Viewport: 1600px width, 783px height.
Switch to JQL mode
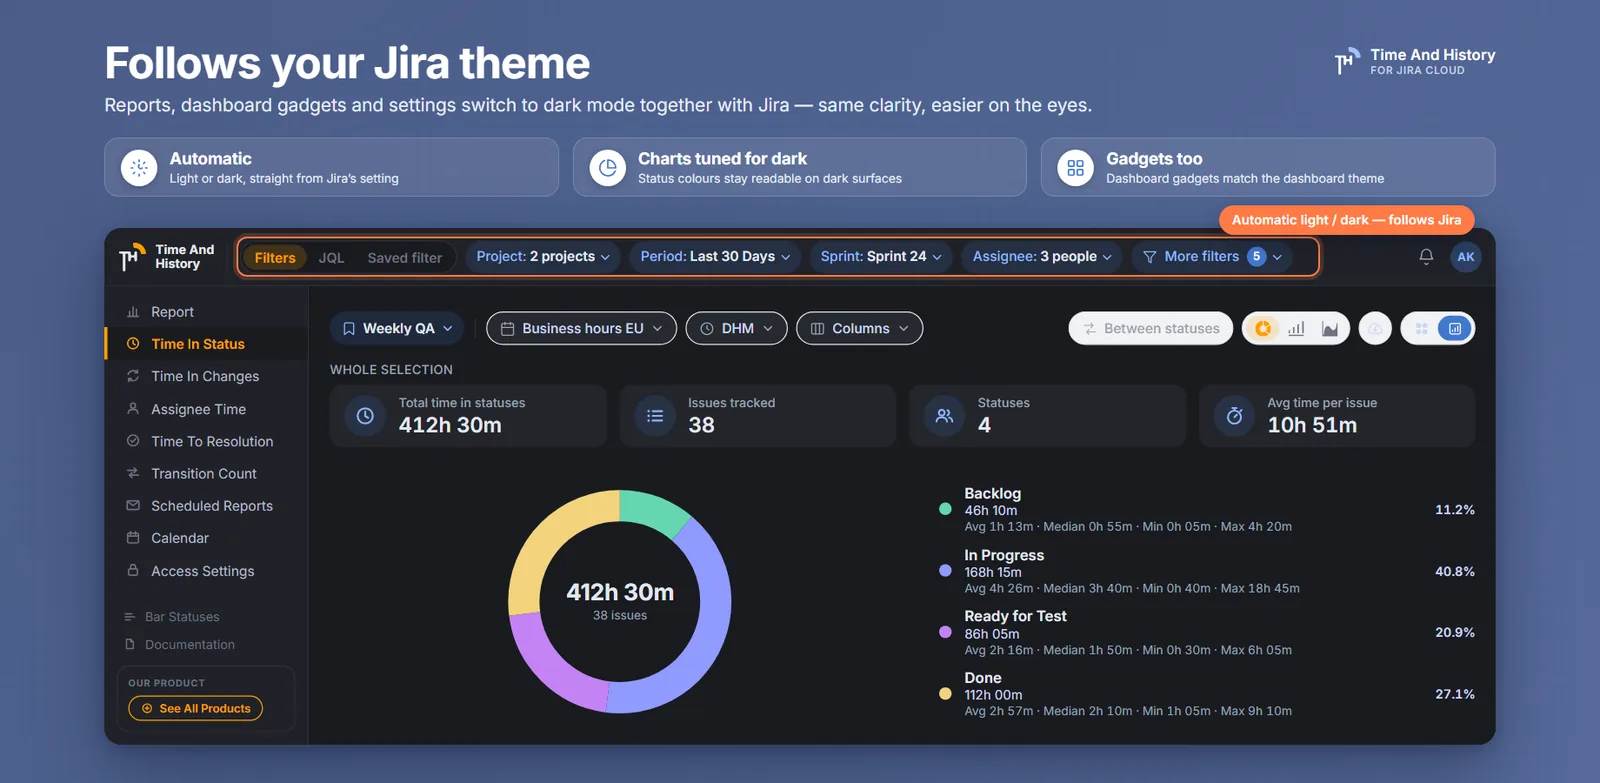click(x=331, y=257)
